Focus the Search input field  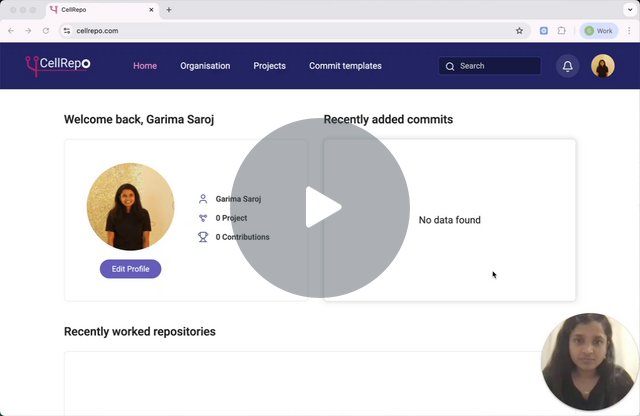(490, 66)
